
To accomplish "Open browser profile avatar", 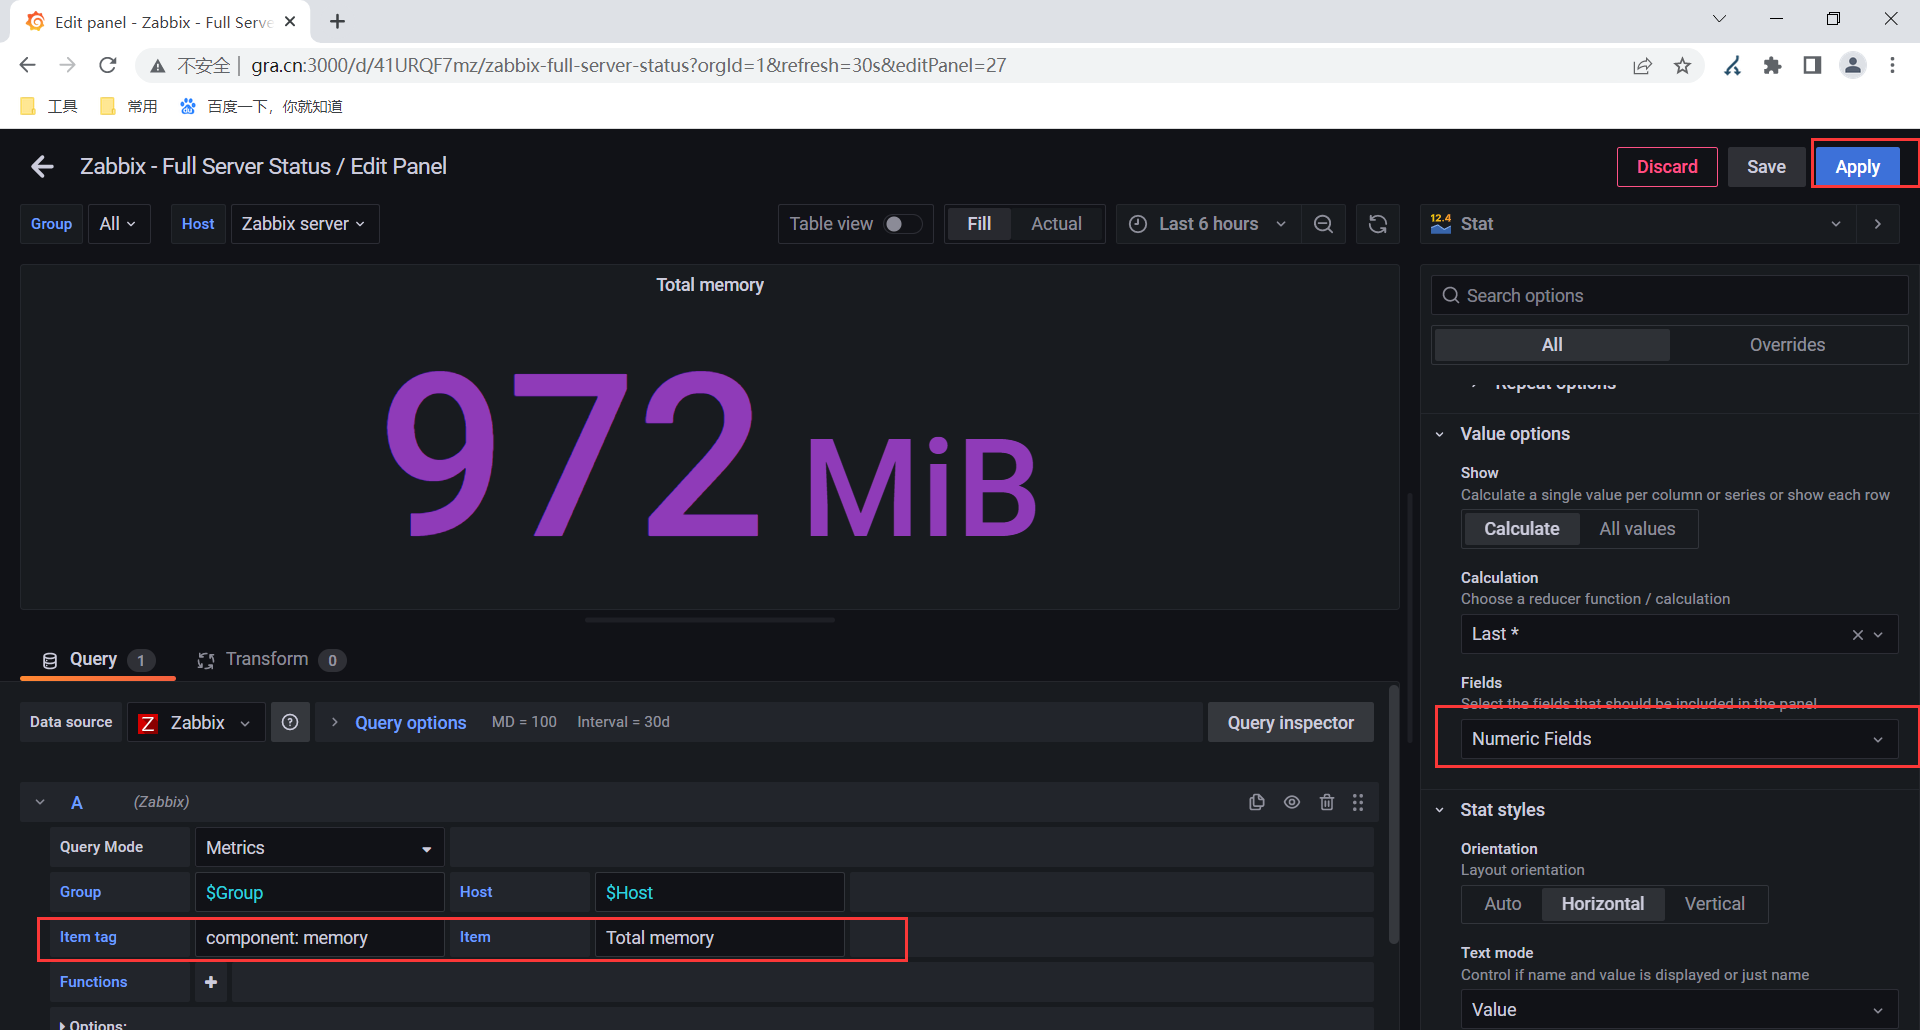I will click(1853, 66).
